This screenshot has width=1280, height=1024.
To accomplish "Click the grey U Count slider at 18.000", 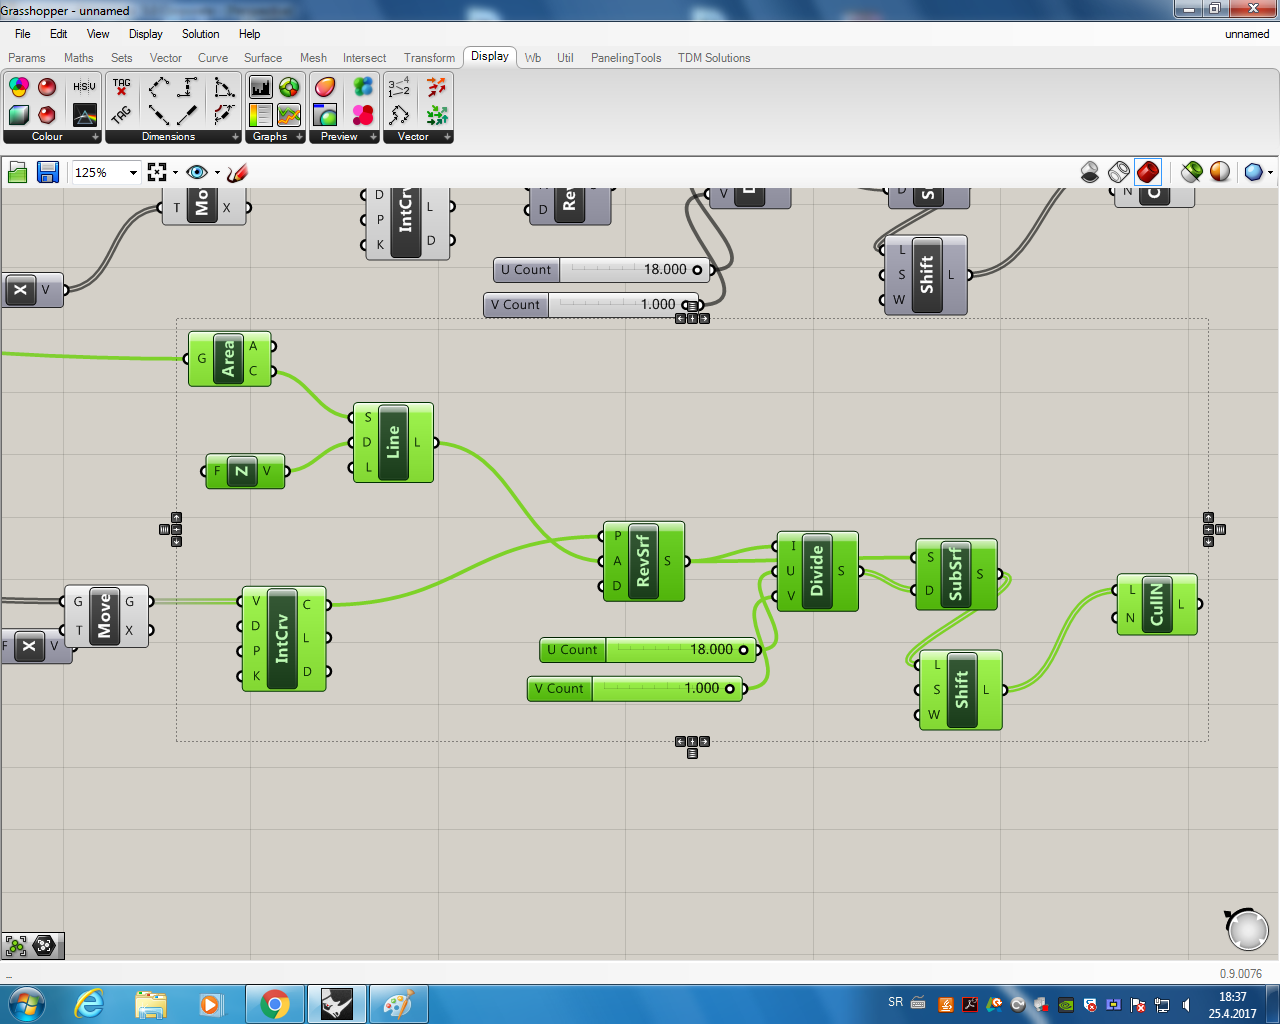I will (x=603, y=270).
